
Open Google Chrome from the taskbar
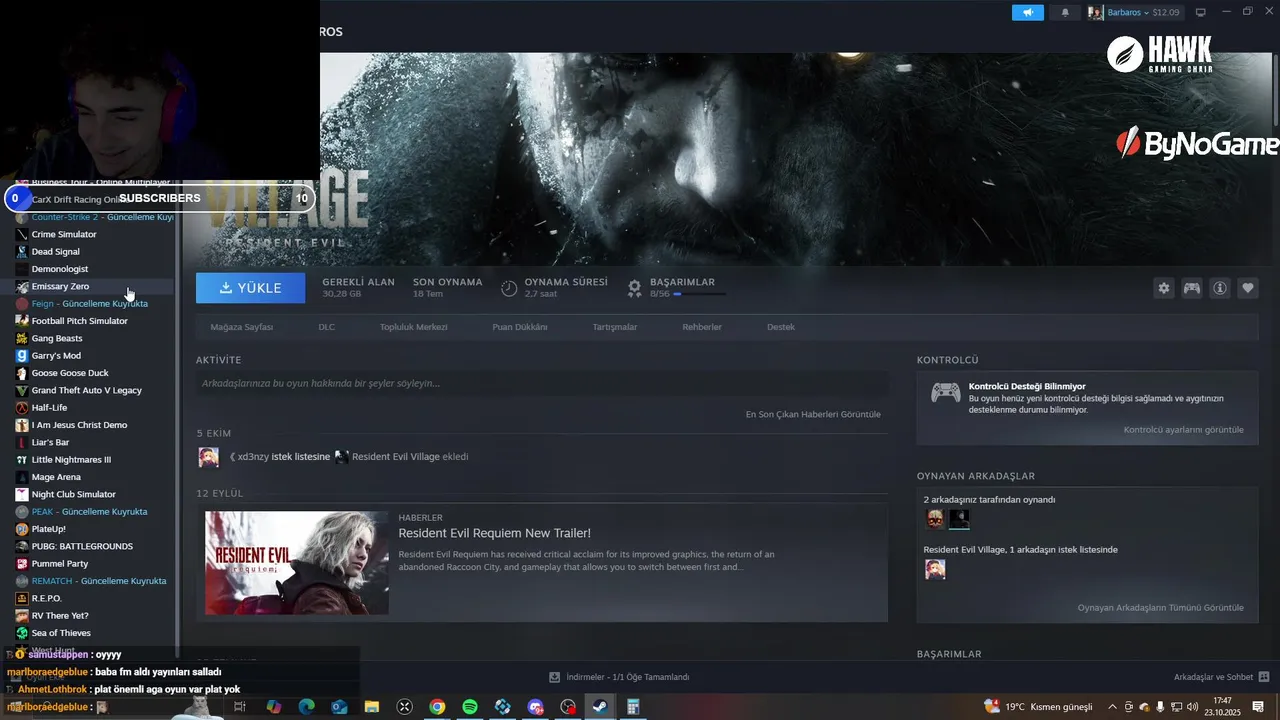point(437,707)
